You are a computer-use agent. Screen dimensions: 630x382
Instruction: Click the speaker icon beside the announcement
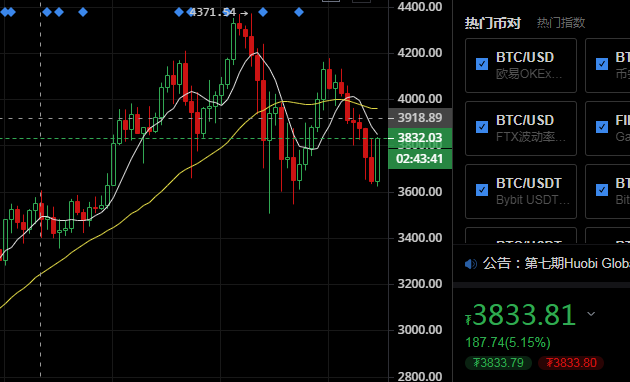pyautogui.click(x=470, y=264)
